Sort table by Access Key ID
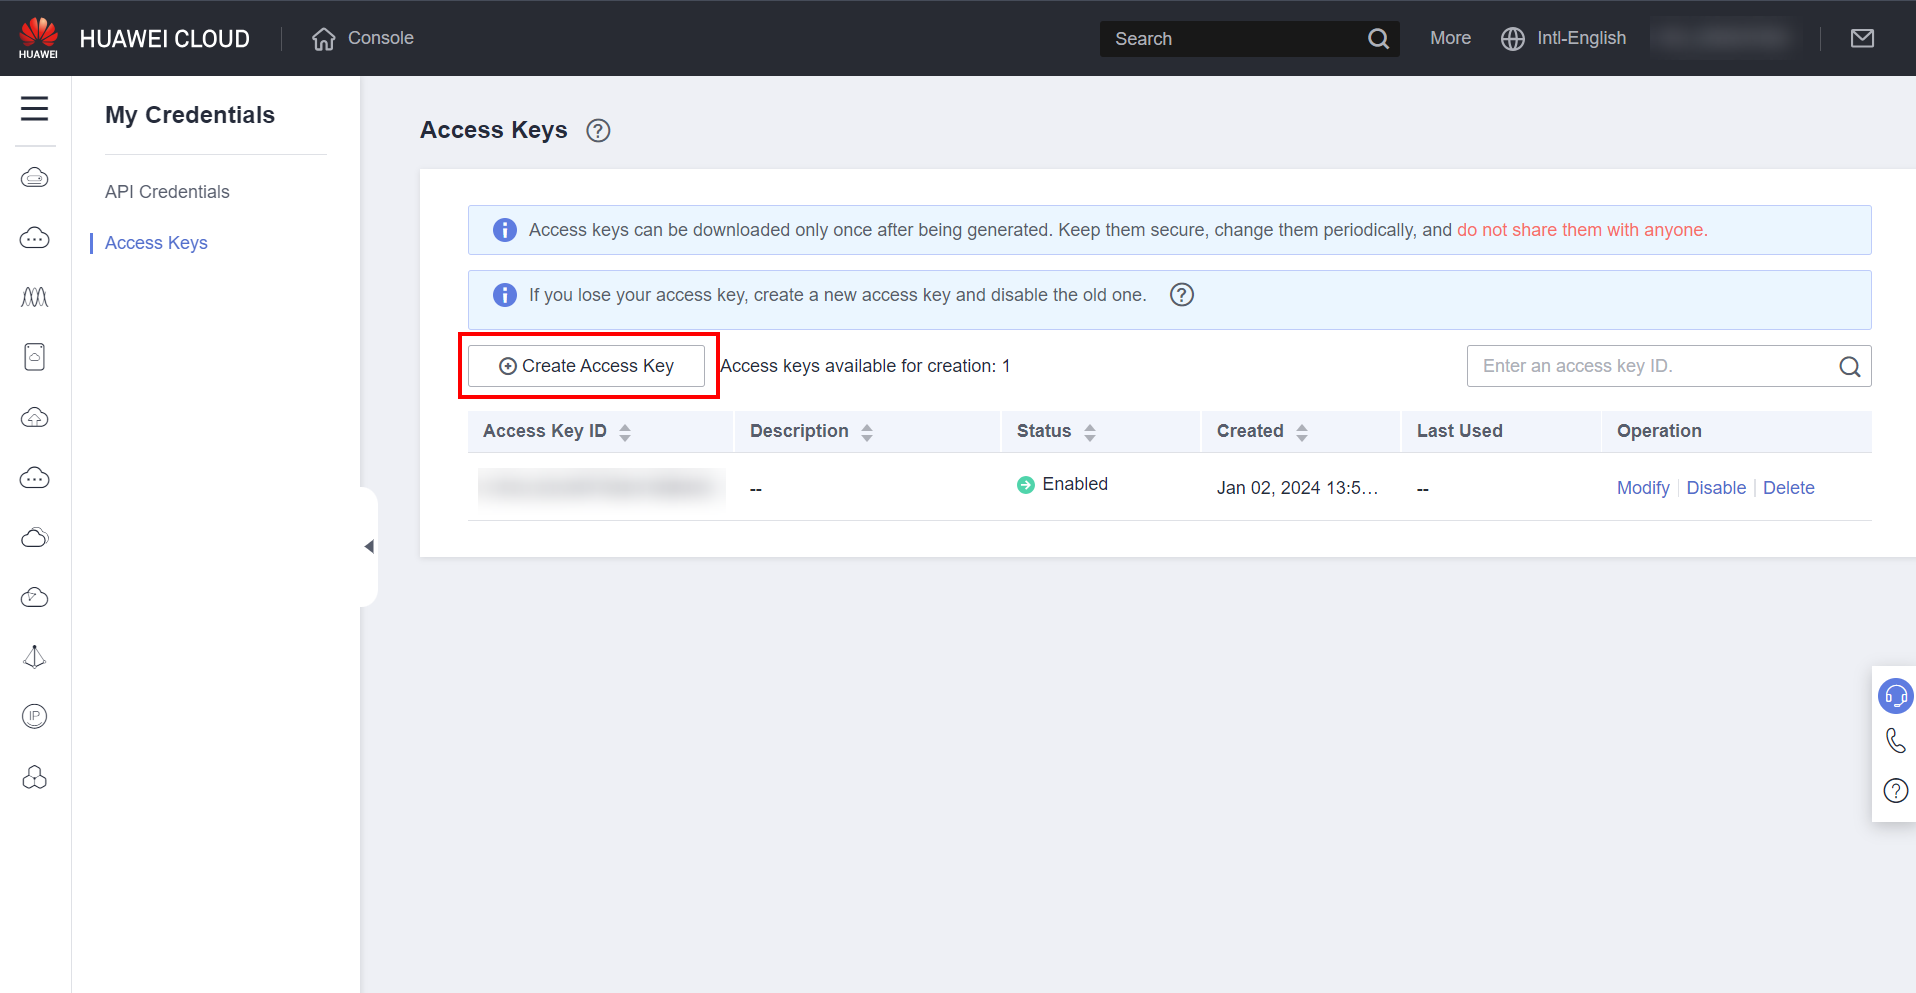 pos(624,432)
